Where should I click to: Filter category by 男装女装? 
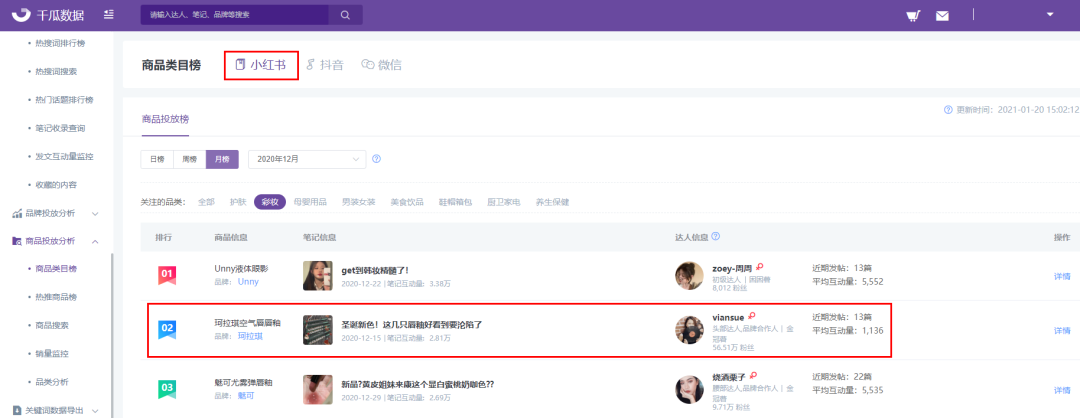click(358, 202)
